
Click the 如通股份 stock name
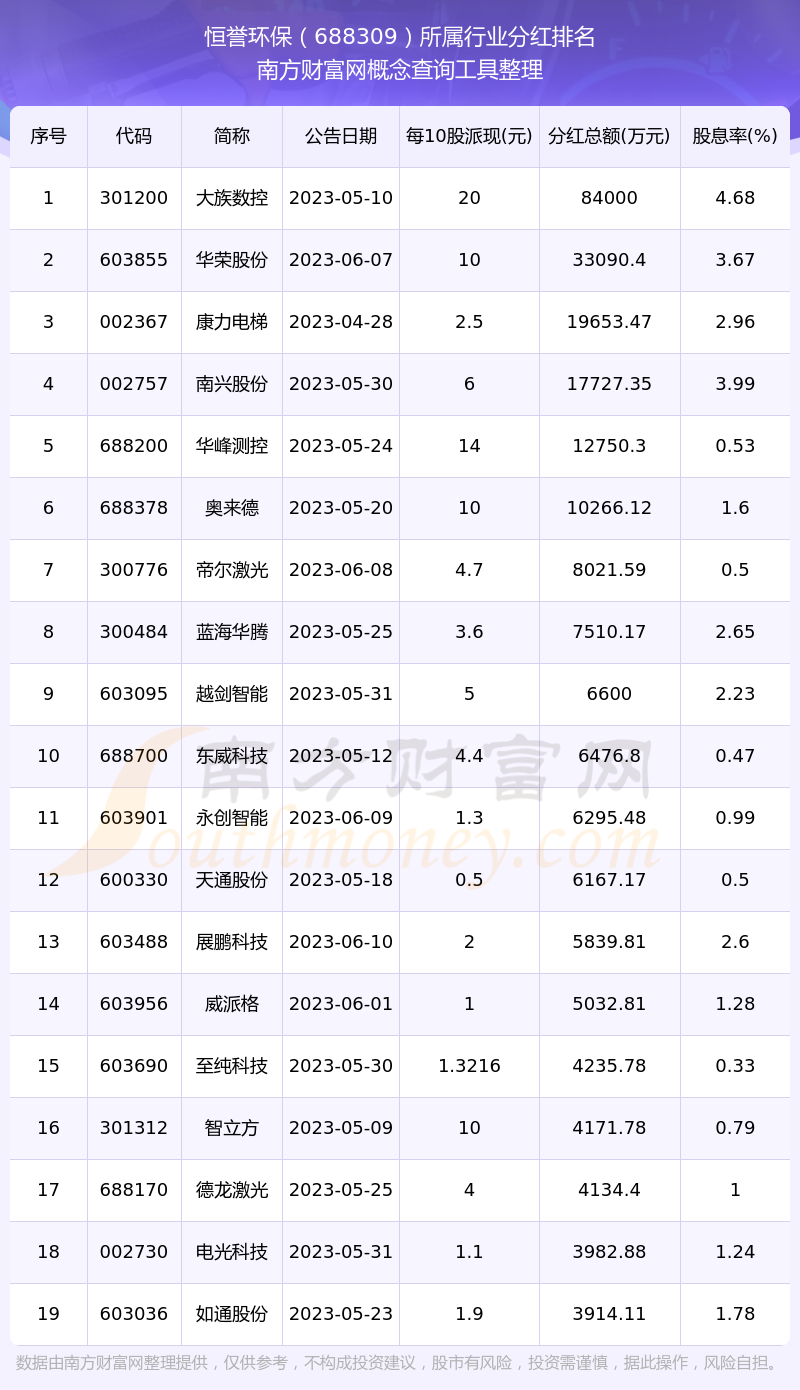tap(232, 1314)
